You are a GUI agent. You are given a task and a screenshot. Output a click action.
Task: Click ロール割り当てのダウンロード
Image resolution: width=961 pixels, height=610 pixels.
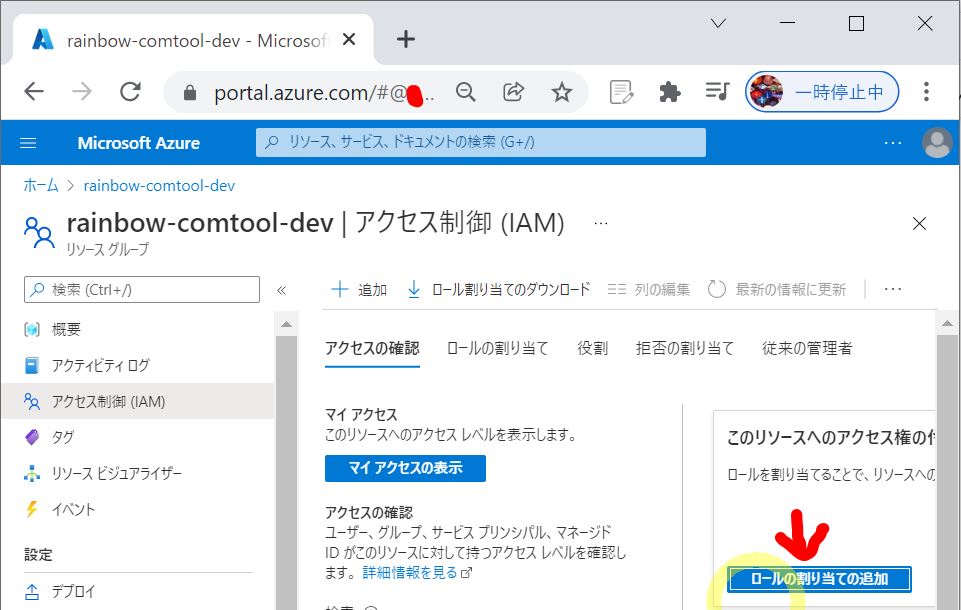(498, 289)
